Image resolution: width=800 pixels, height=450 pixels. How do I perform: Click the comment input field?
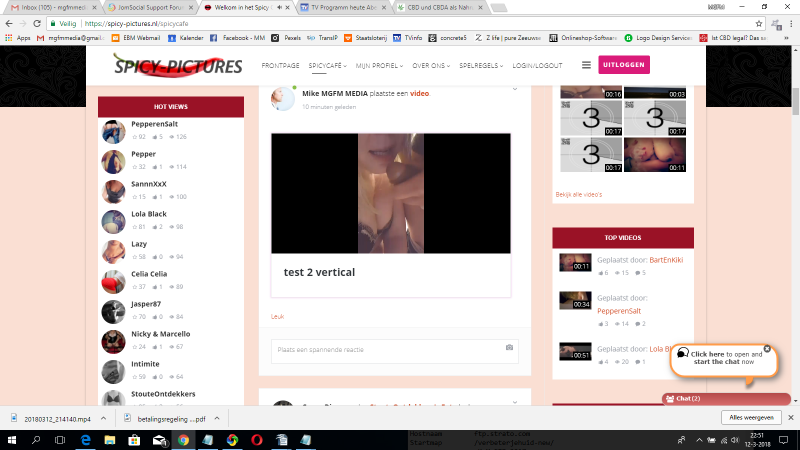(394, 351)
